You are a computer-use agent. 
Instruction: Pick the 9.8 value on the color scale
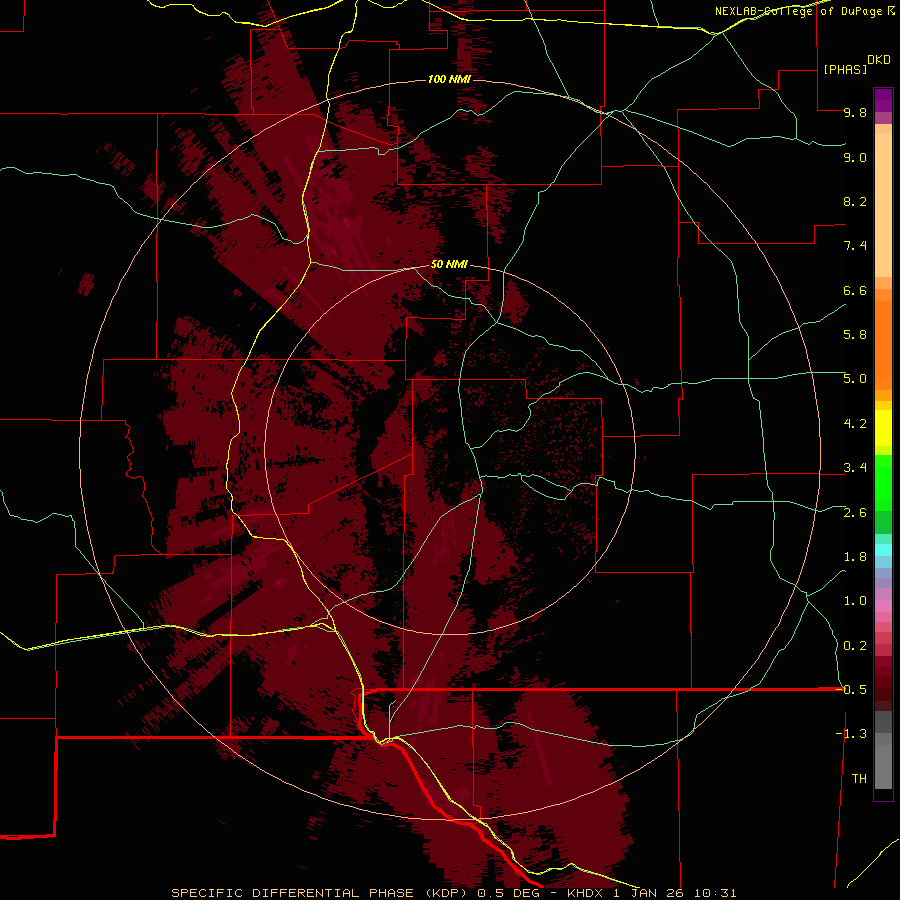(855, 113)
